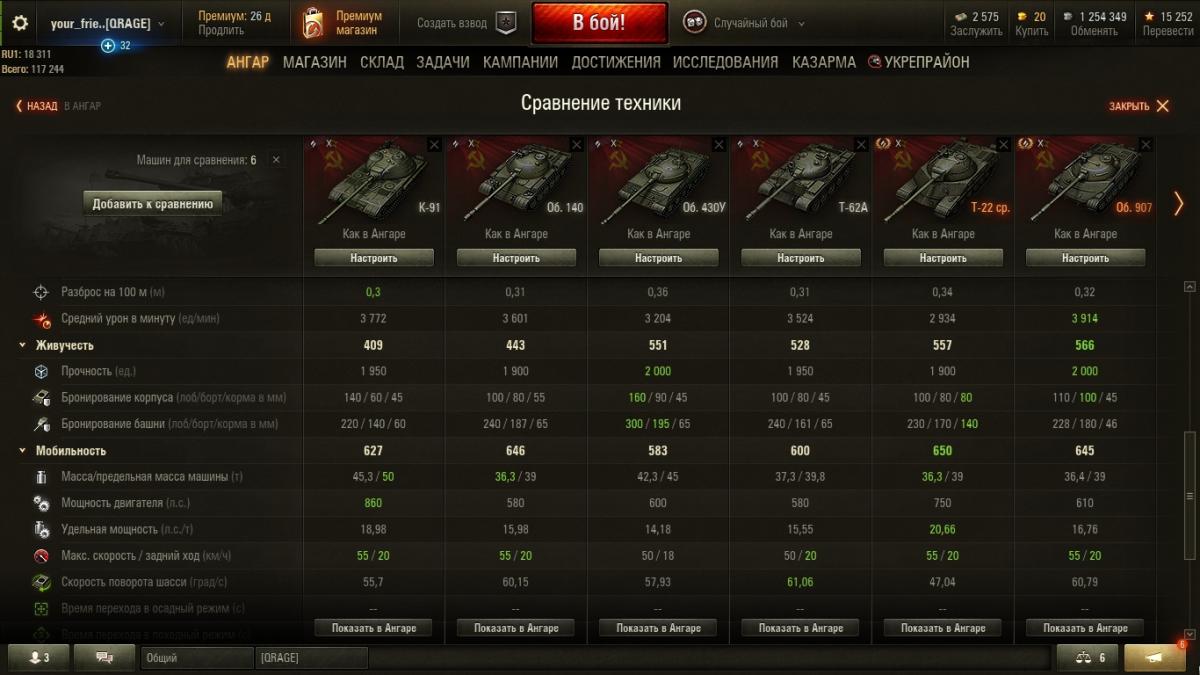Click the notification center icon with red badge

[x=1154, y=657]
